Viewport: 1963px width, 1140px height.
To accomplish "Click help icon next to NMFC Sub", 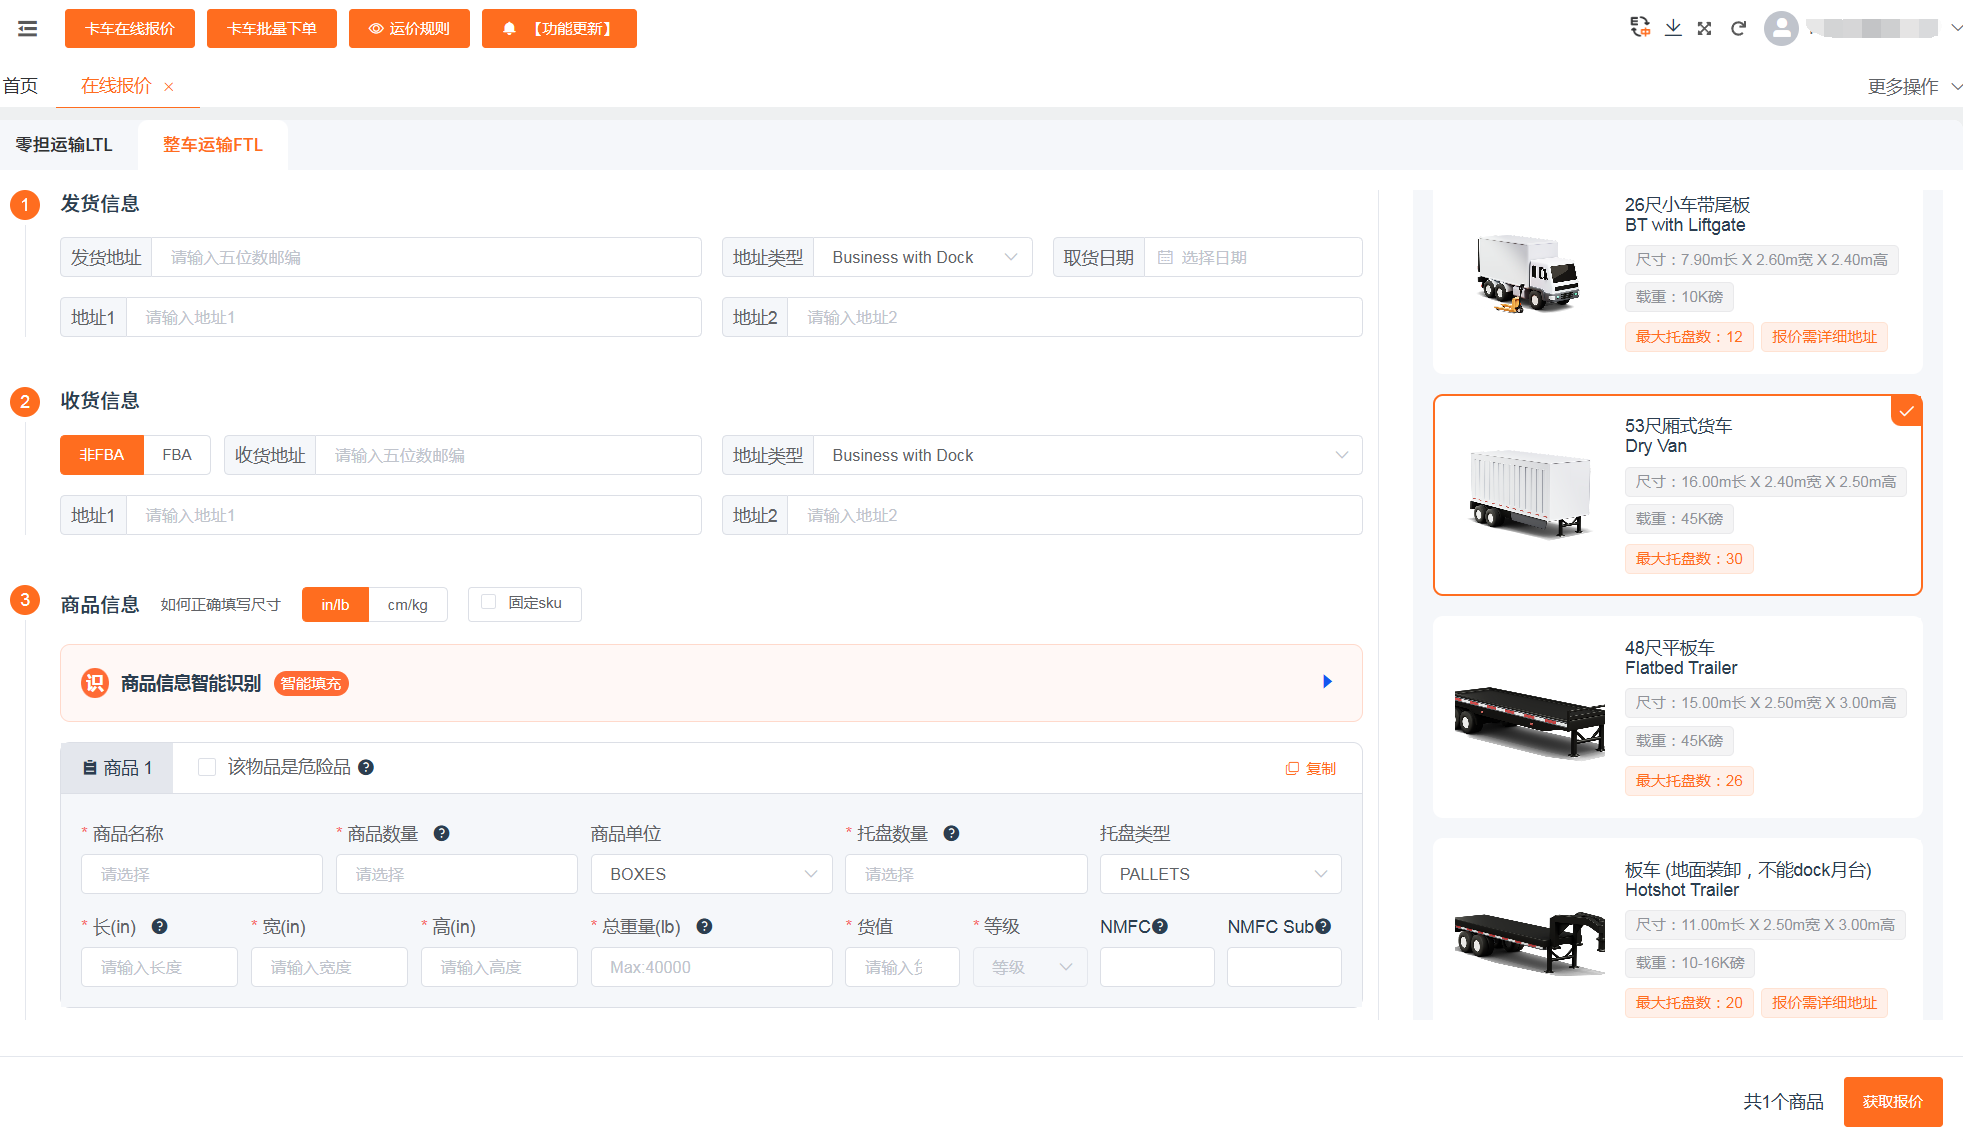I will [1323, 926].
